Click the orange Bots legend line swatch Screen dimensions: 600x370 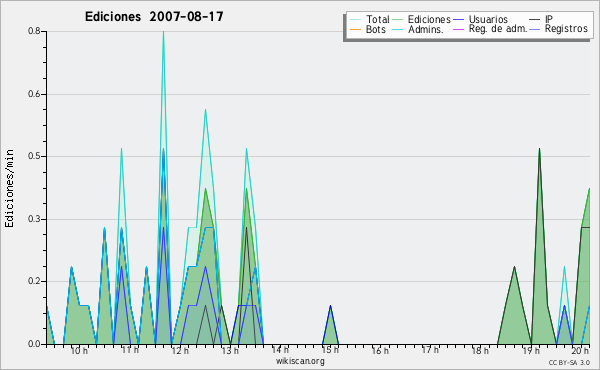coord(355,29)
